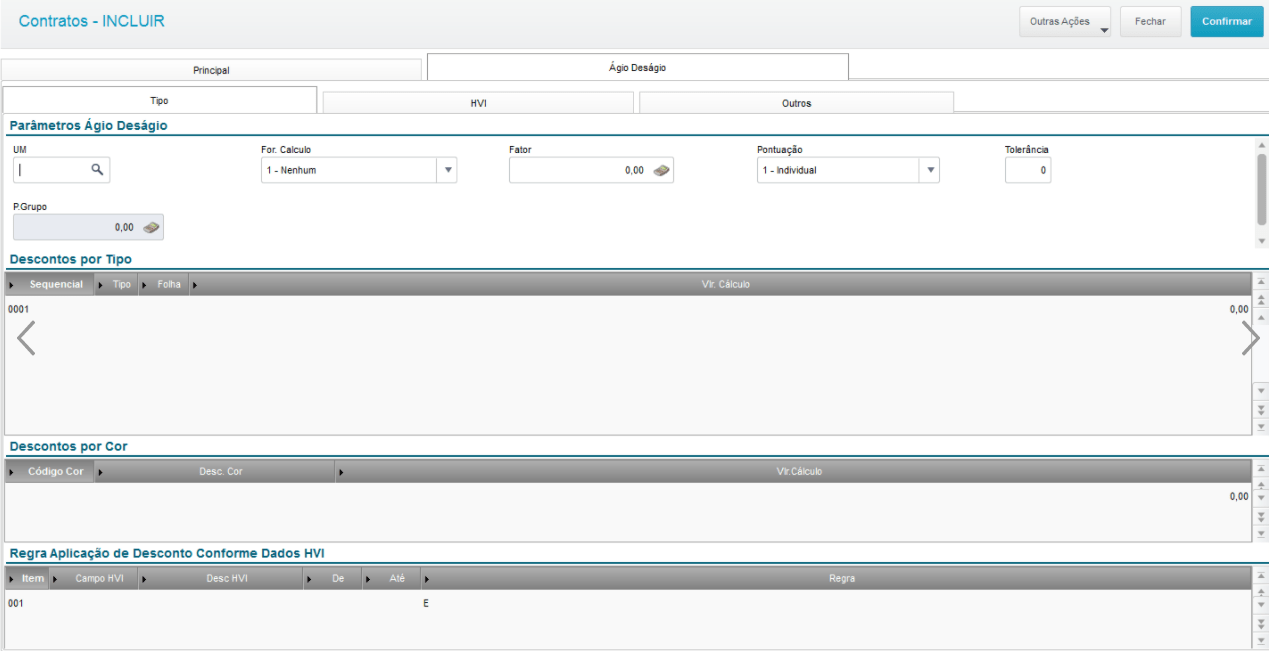This screenshot has width=1269, height=651.
Task: Page down in Descontos por Tipo grid
Action: coord(1261,409)
